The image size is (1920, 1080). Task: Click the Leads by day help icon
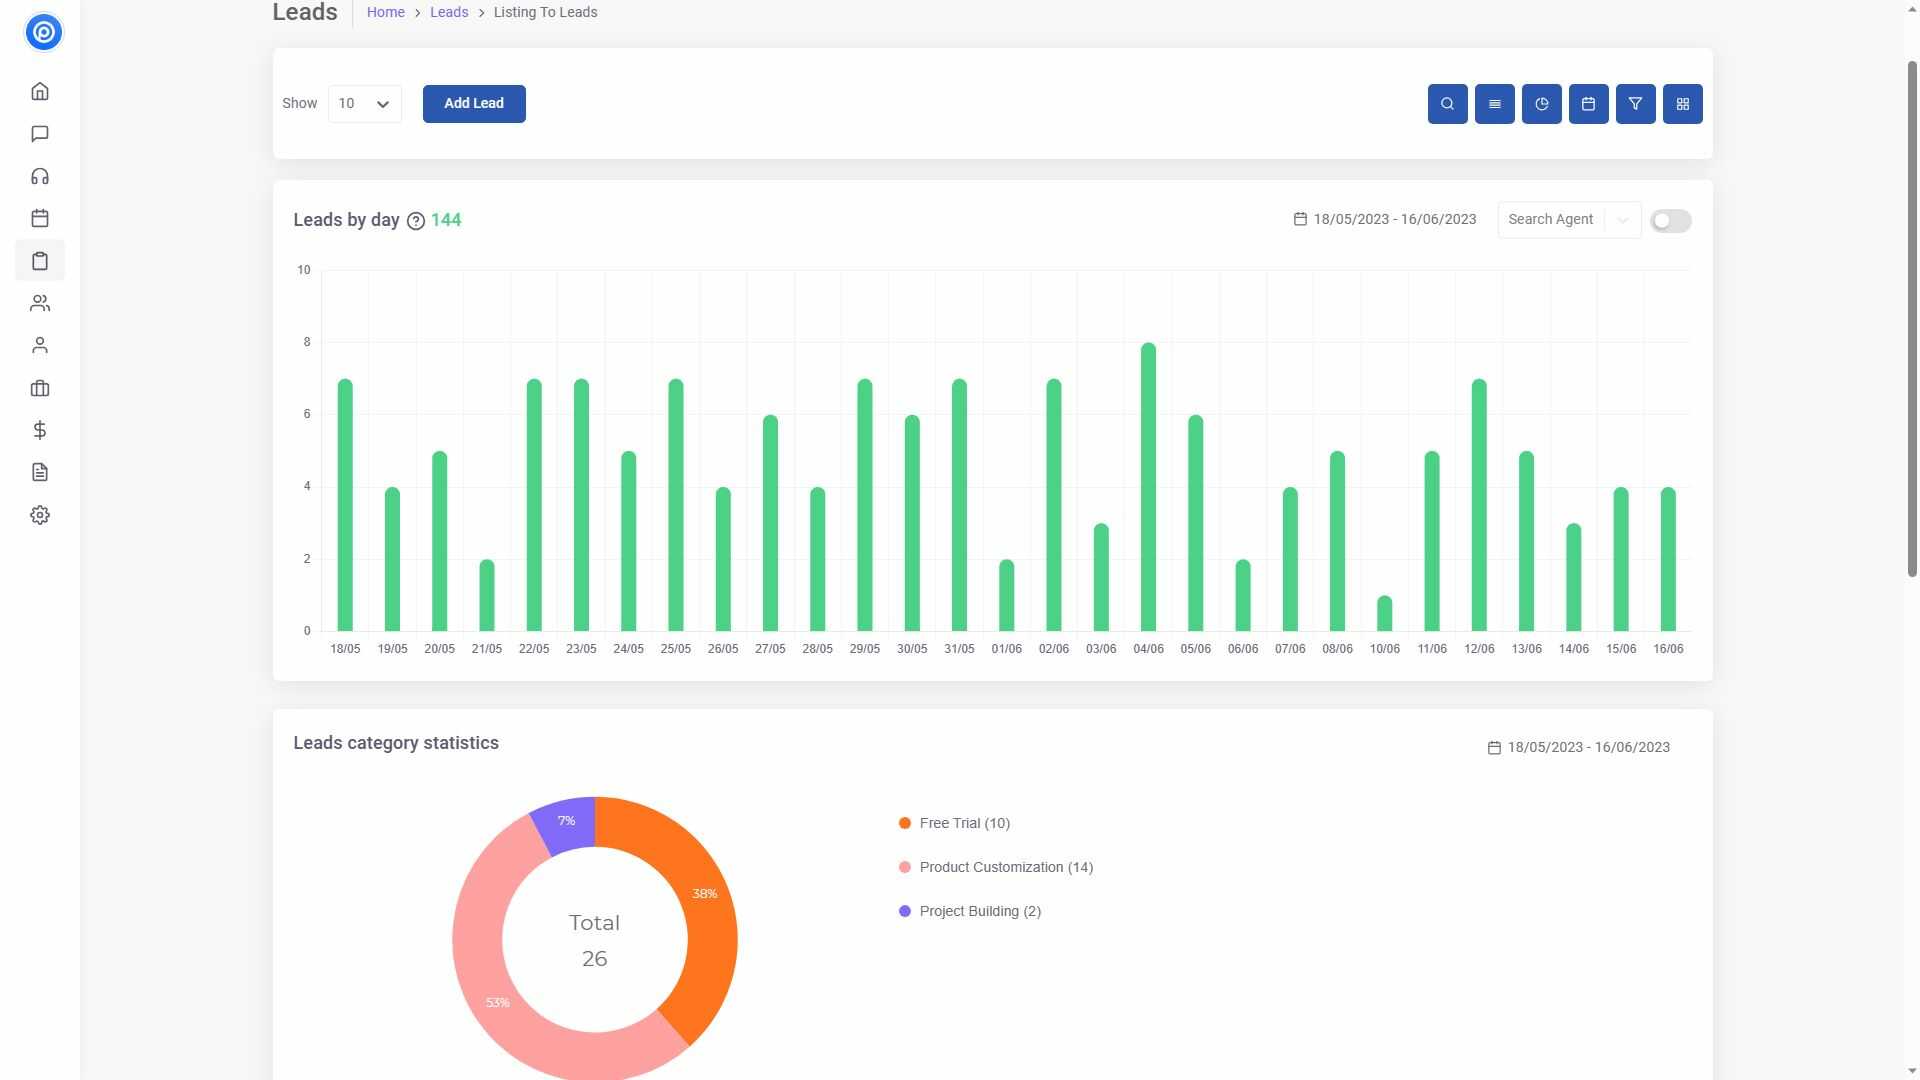click(x=416, y=221)
